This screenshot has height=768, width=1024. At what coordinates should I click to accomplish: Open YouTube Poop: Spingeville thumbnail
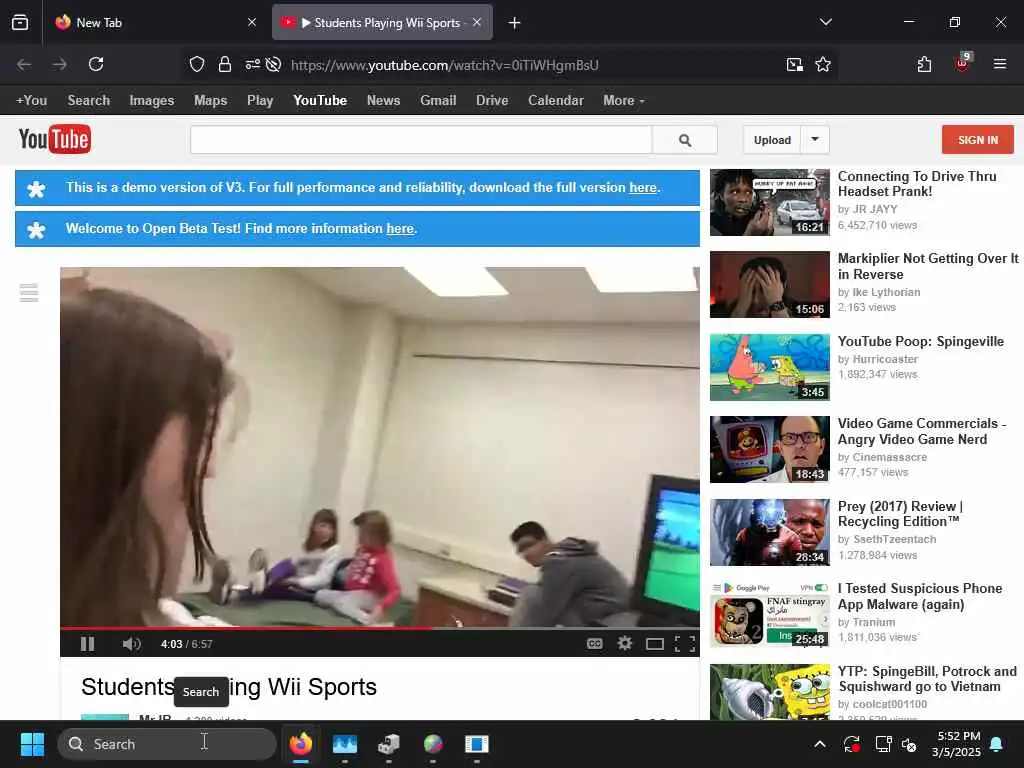click(x=770, y=367)
